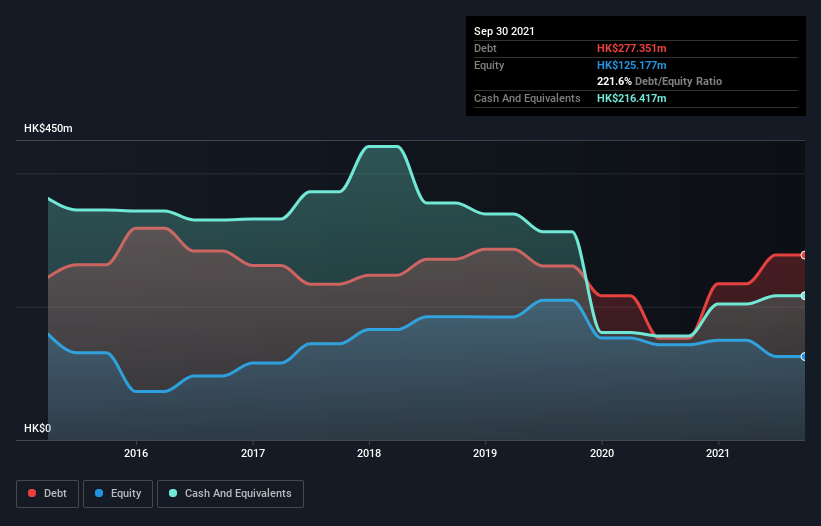
Task: Click the 2016 x-axis label
Action: 136,453
